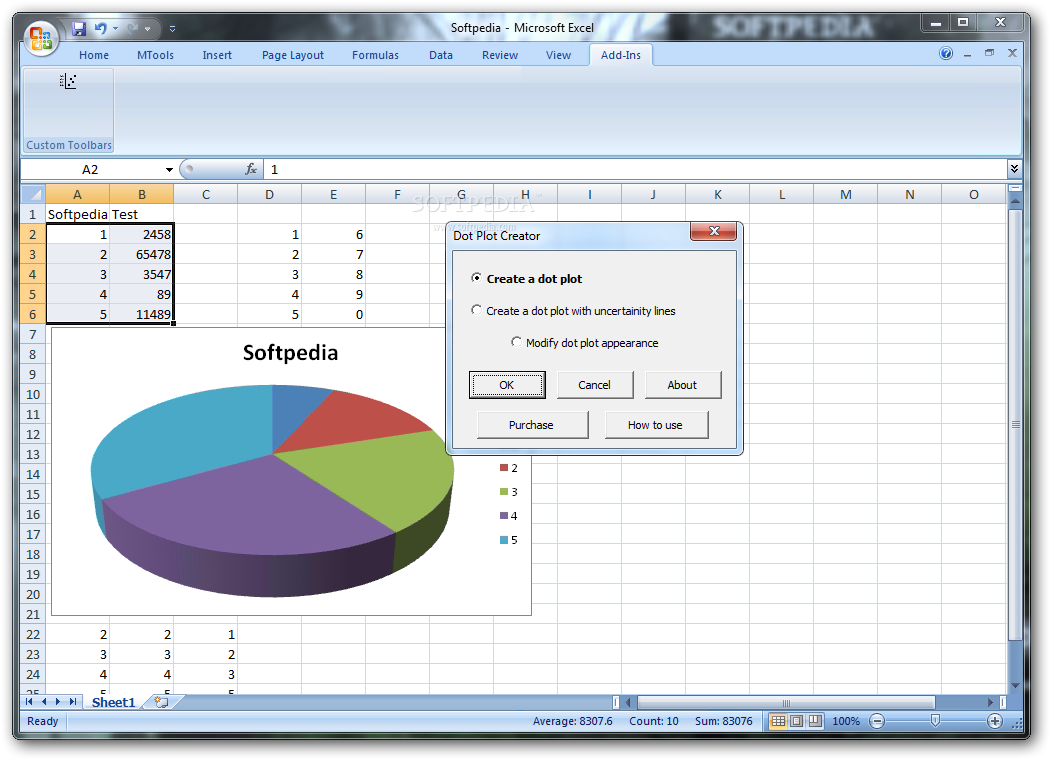Open the How to use button
The width and height of the screenshot is (1051, 760).
click(656, 425)
